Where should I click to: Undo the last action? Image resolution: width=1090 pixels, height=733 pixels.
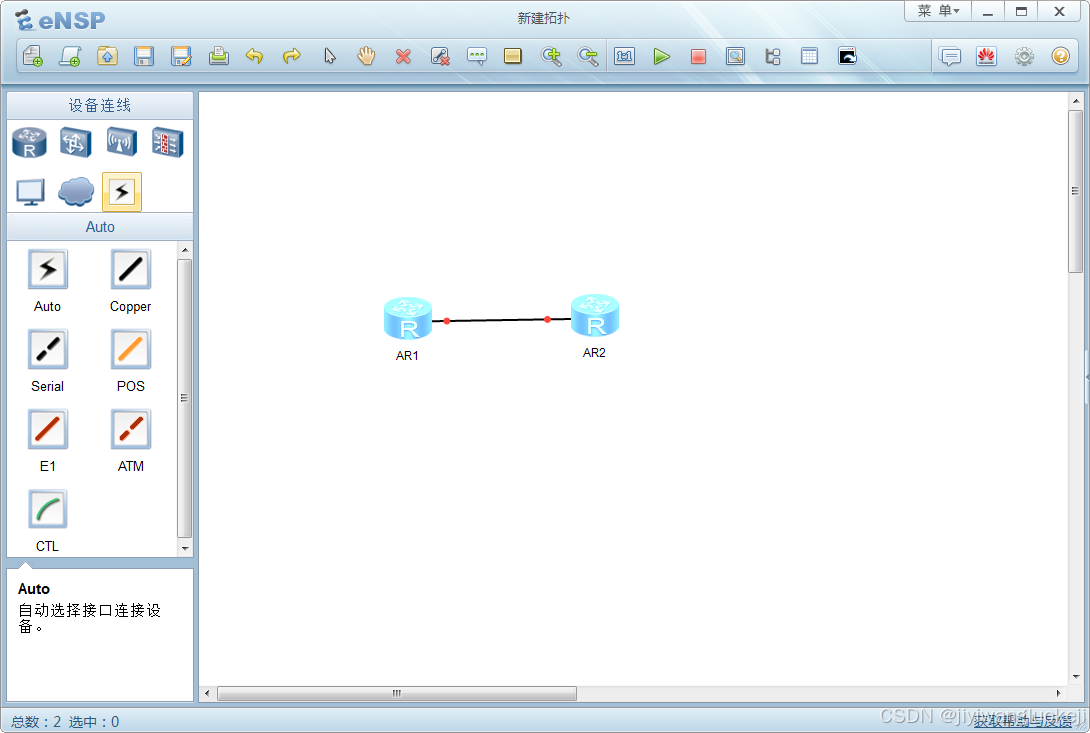tap(254, 56)
